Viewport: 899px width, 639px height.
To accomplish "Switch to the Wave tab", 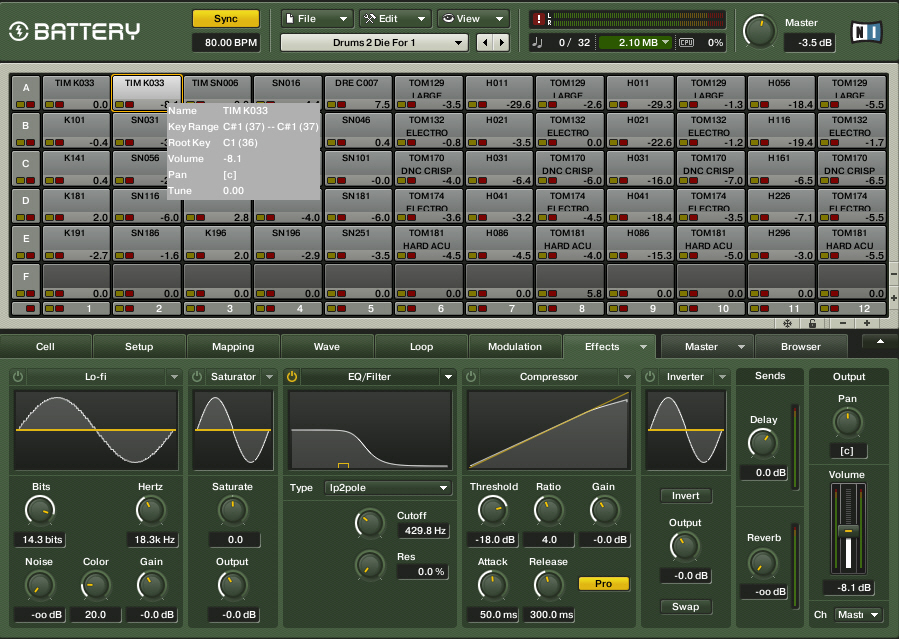I will (327, 347).
